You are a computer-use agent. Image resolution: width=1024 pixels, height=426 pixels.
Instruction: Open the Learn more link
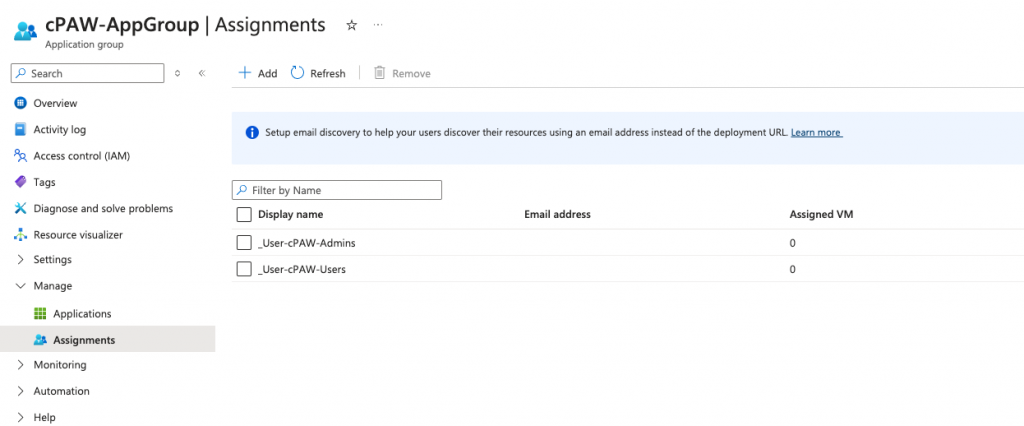816,133
